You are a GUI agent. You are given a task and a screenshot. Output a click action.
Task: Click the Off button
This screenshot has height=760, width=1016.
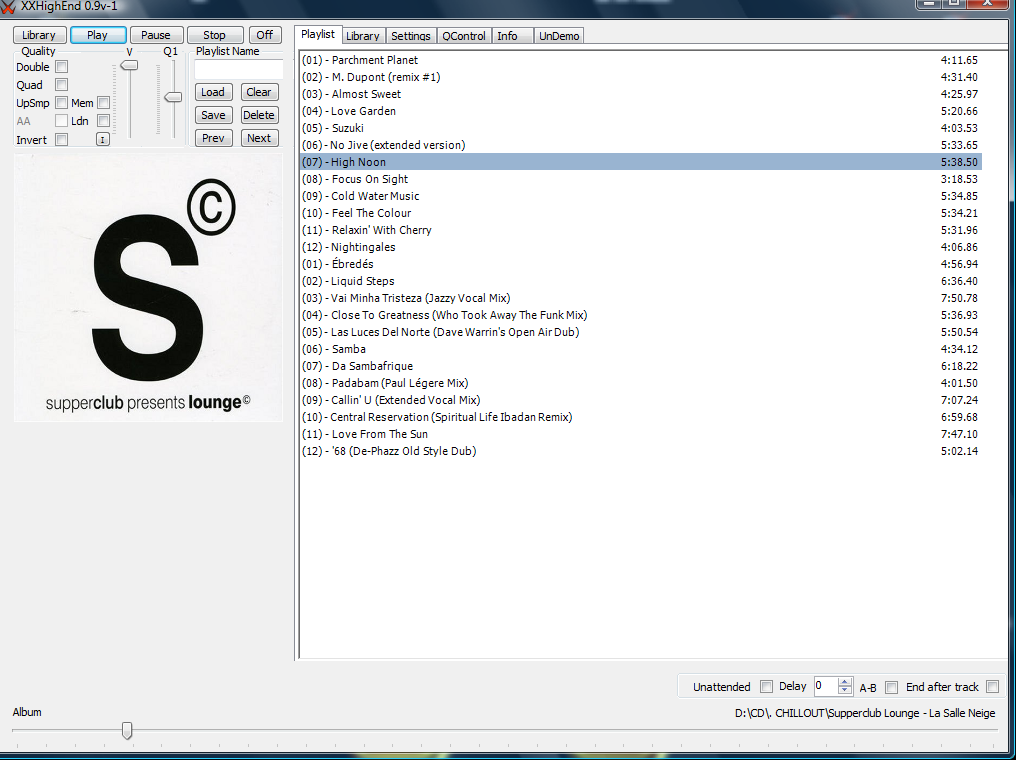tap(265, 35)
